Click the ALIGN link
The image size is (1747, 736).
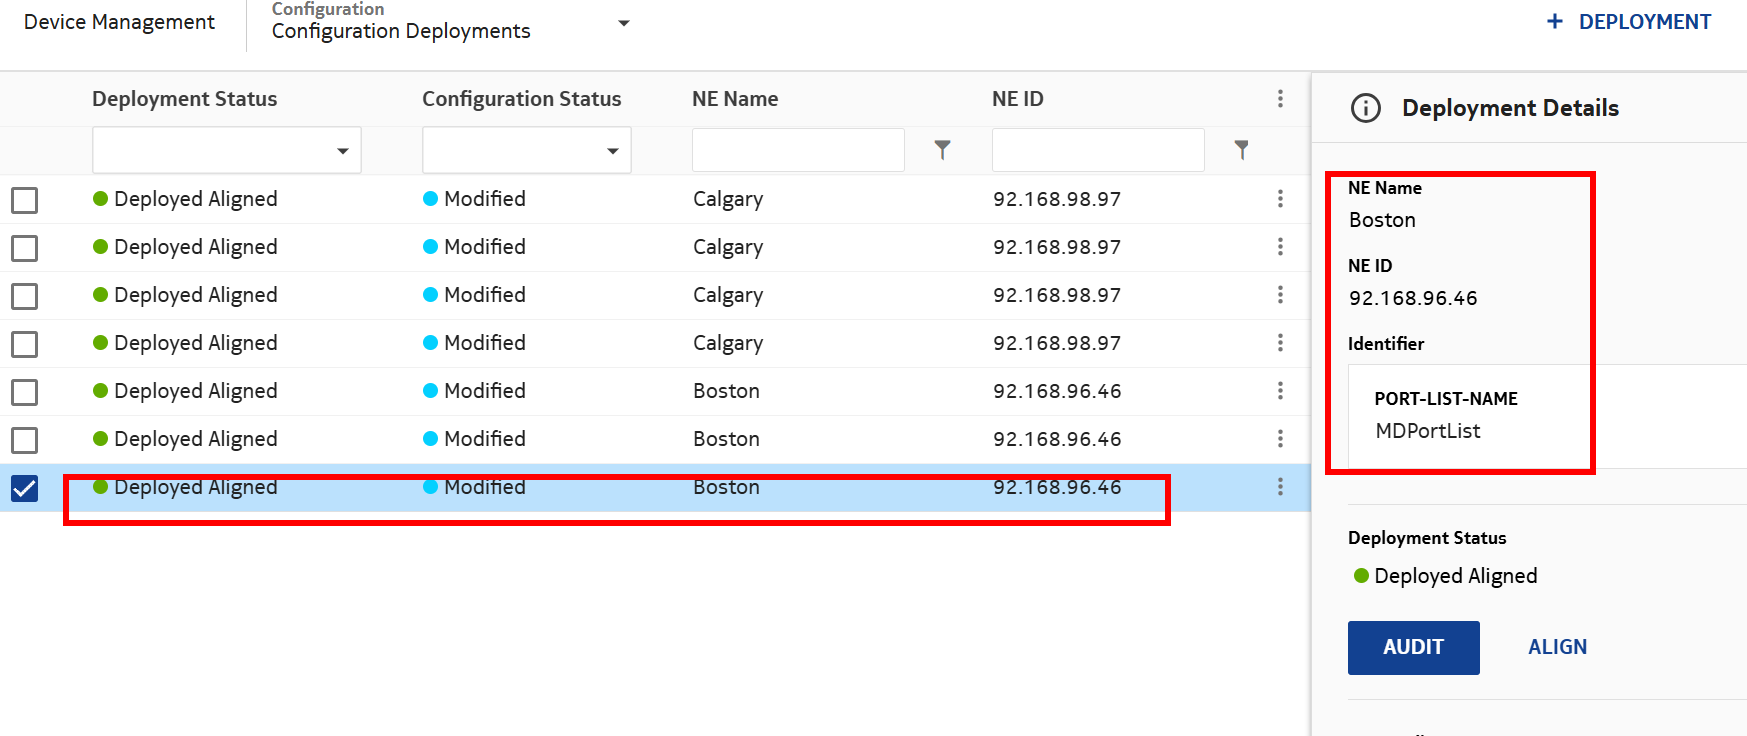pyautogui.click(x=1557, y=647)
